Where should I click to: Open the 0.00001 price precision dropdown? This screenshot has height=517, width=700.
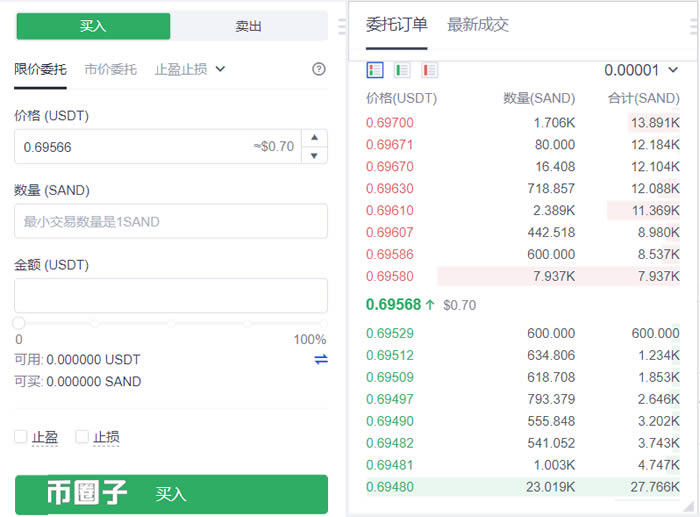pos(641,70)
